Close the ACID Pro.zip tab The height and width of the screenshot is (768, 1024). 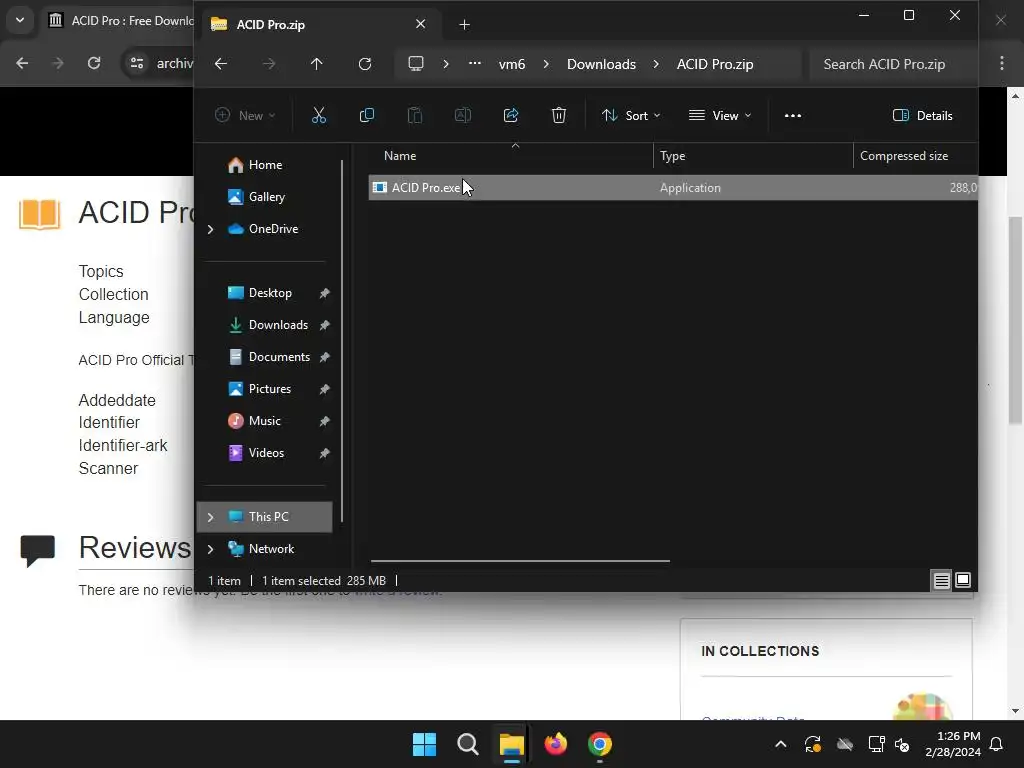(x=421, y=24)
